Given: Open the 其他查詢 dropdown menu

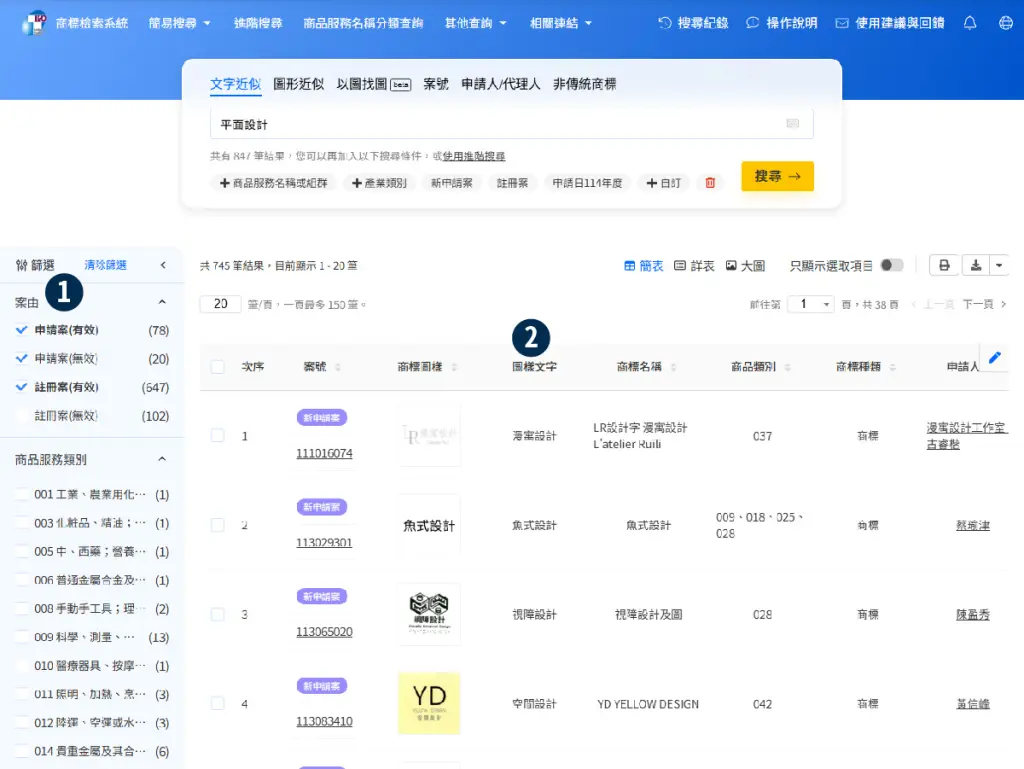Looking at the screenshot, I should pos(470,22).
